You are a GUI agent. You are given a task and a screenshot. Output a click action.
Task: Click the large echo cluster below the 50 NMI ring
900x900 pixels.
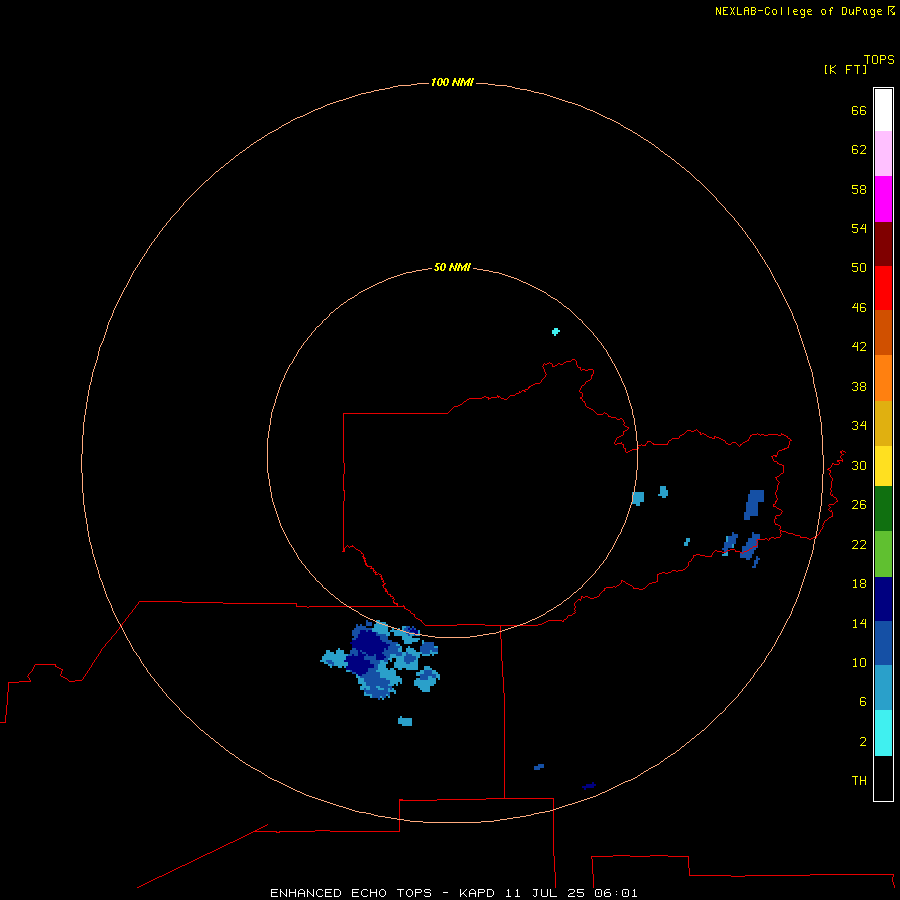(381, 660)
